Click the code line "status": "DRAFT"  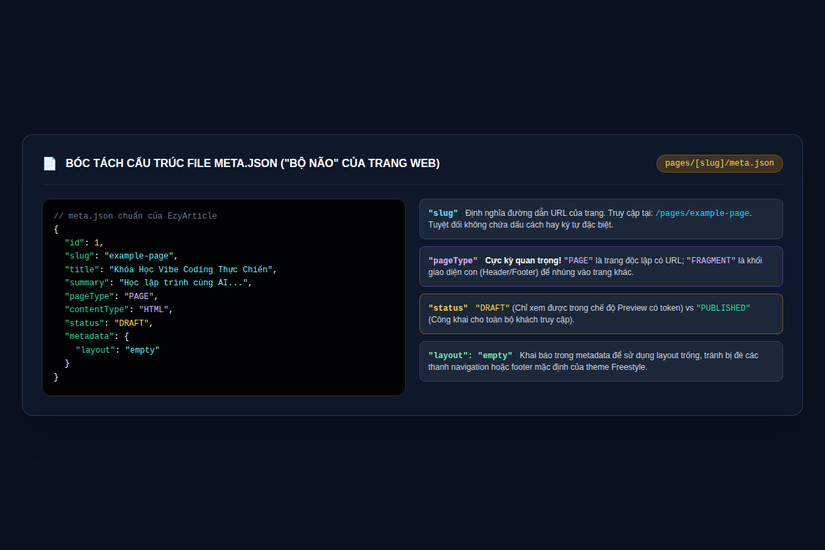108,323
